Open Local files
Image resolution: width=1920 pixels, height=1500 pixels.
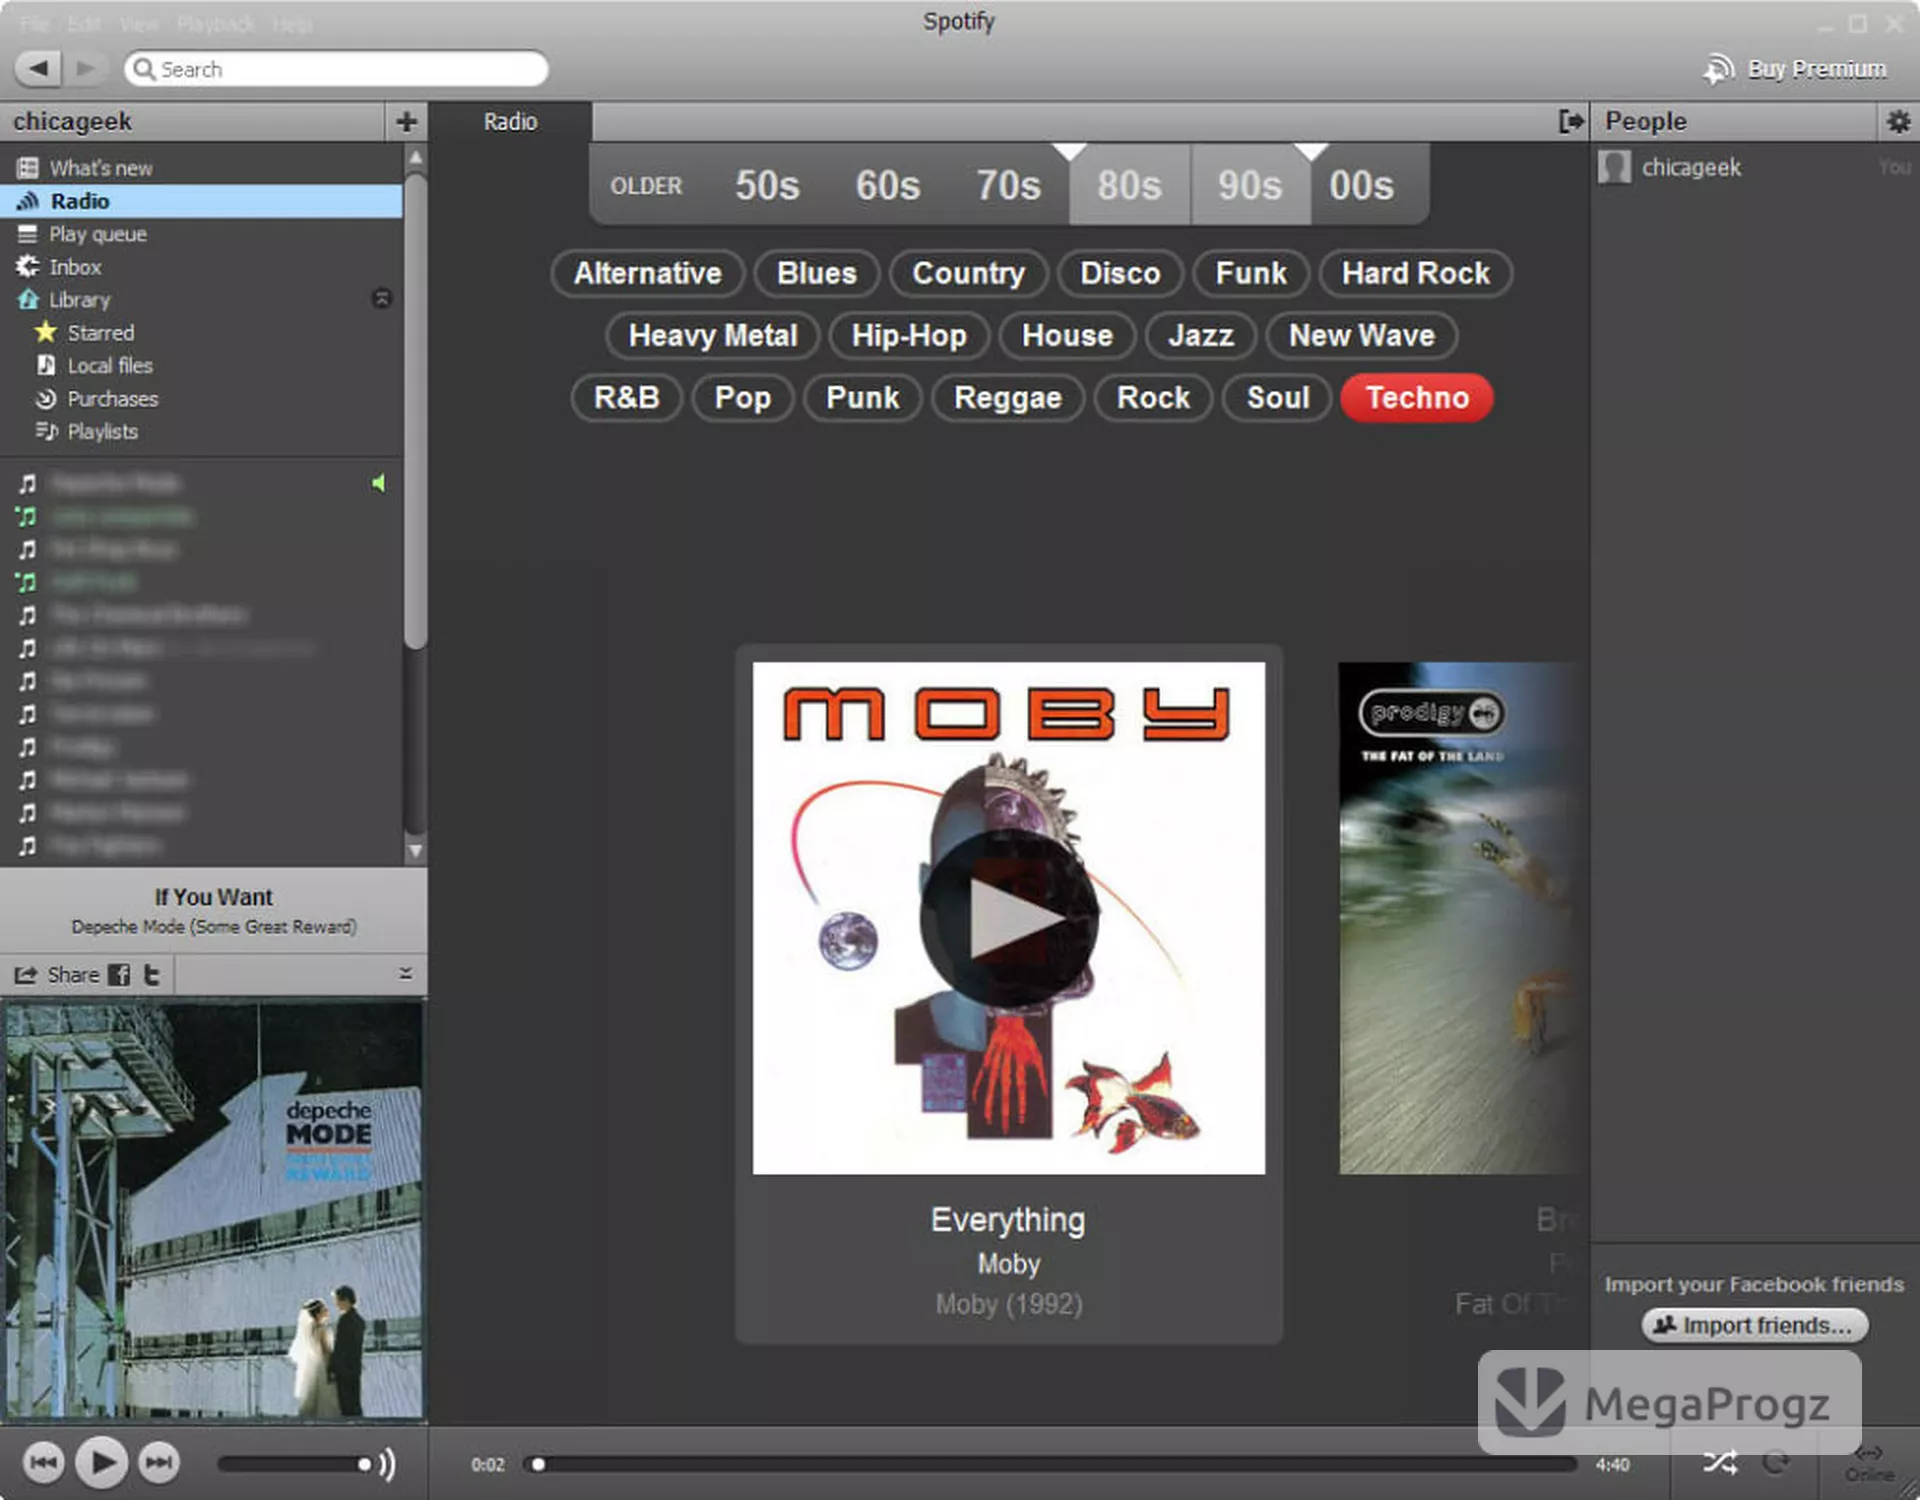110,366
